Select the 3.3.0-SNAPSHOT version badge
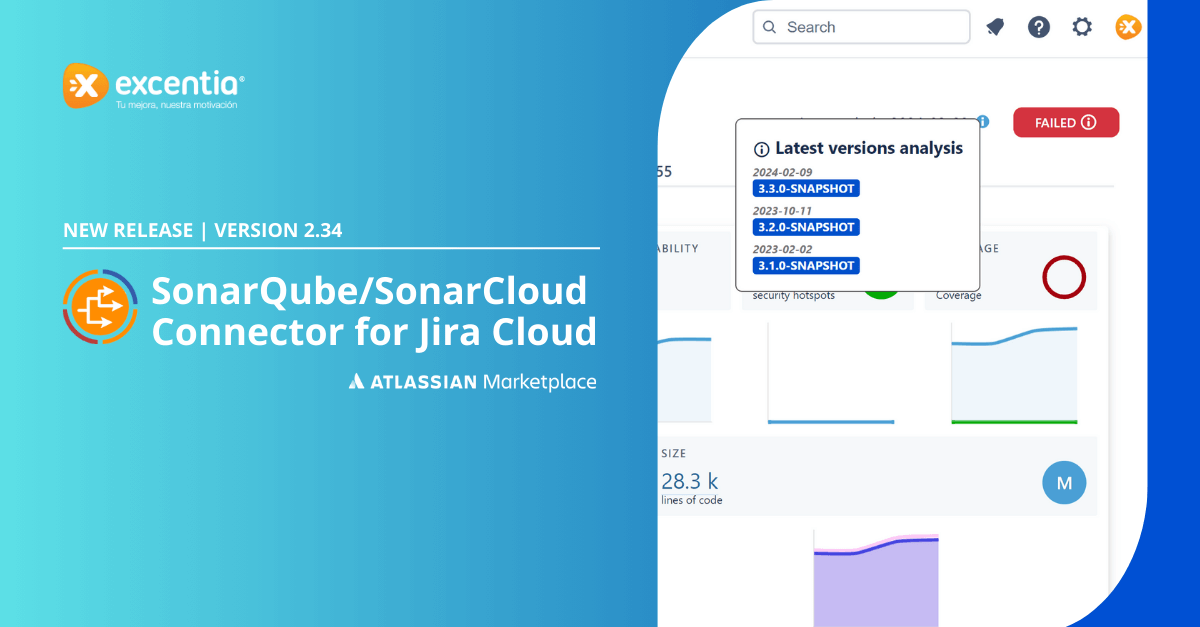This screenshot has width=1200, height=627. click(806, 188)
